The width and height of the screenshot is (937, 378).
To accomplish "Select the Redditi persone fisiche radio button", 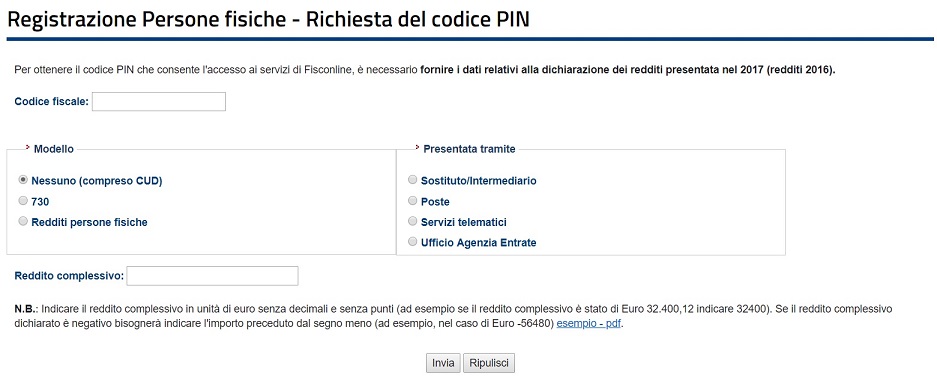I will pyautogui.click(x=23, y=221).
